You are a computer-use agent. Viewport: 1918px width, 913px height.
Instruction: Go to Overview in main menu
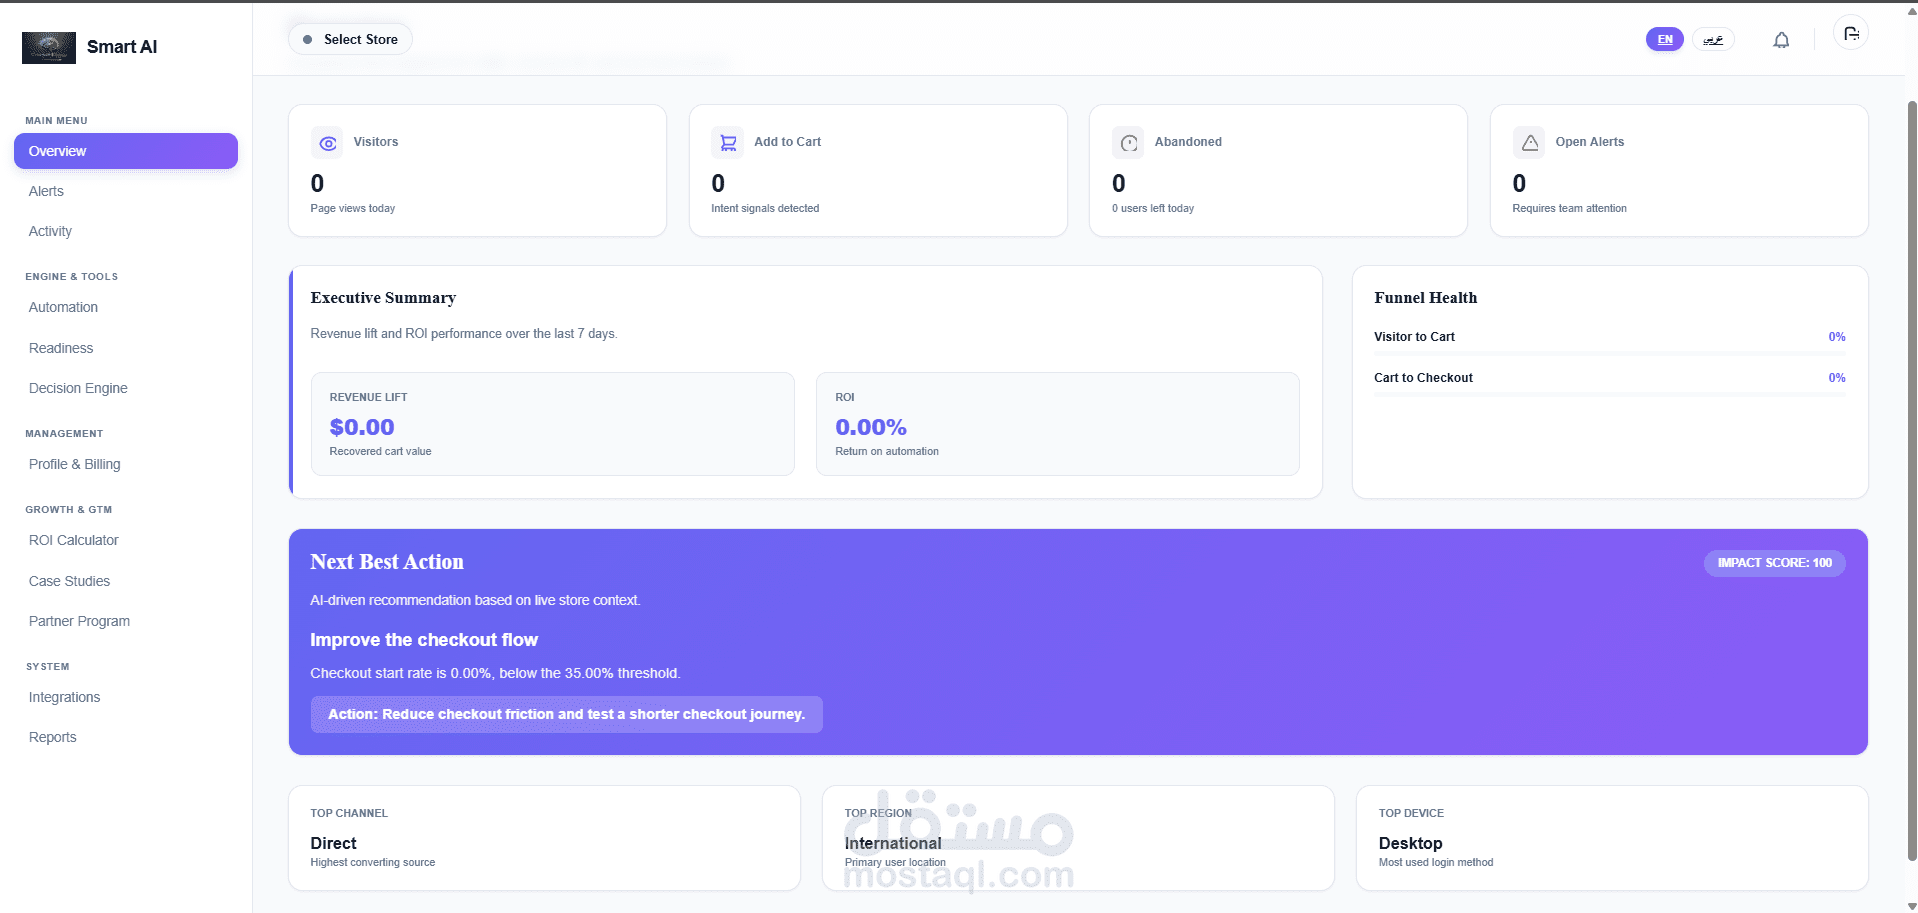click(x=126, y=151)
